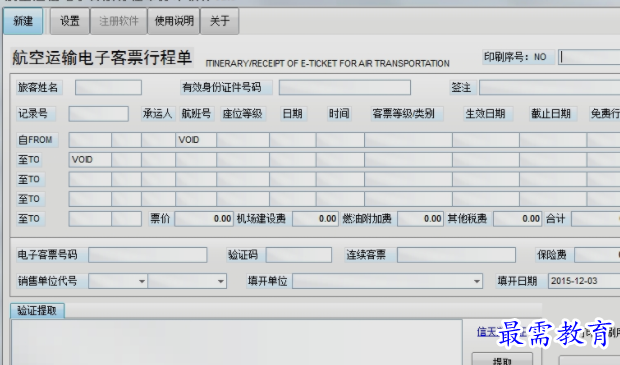620x365 pixels.
Task: Open the 设置 settings button
Action: coord(70,21)
